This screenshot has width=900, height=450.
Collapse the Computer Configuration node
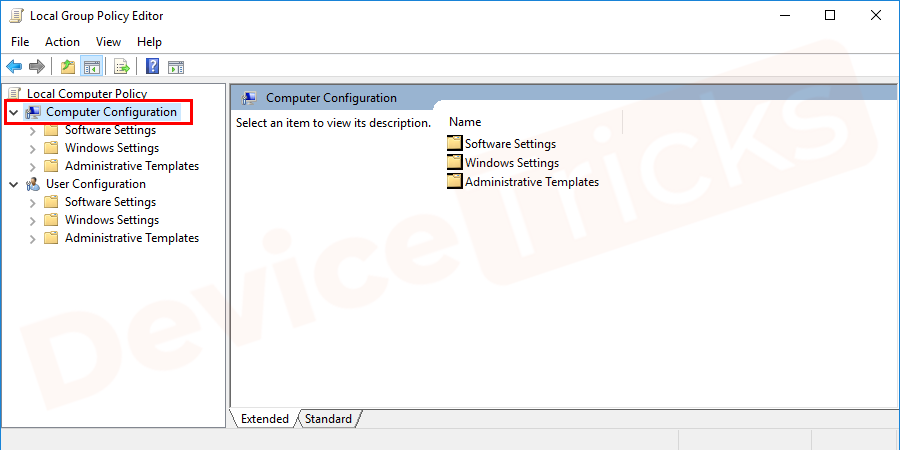[x=14, y=112]
